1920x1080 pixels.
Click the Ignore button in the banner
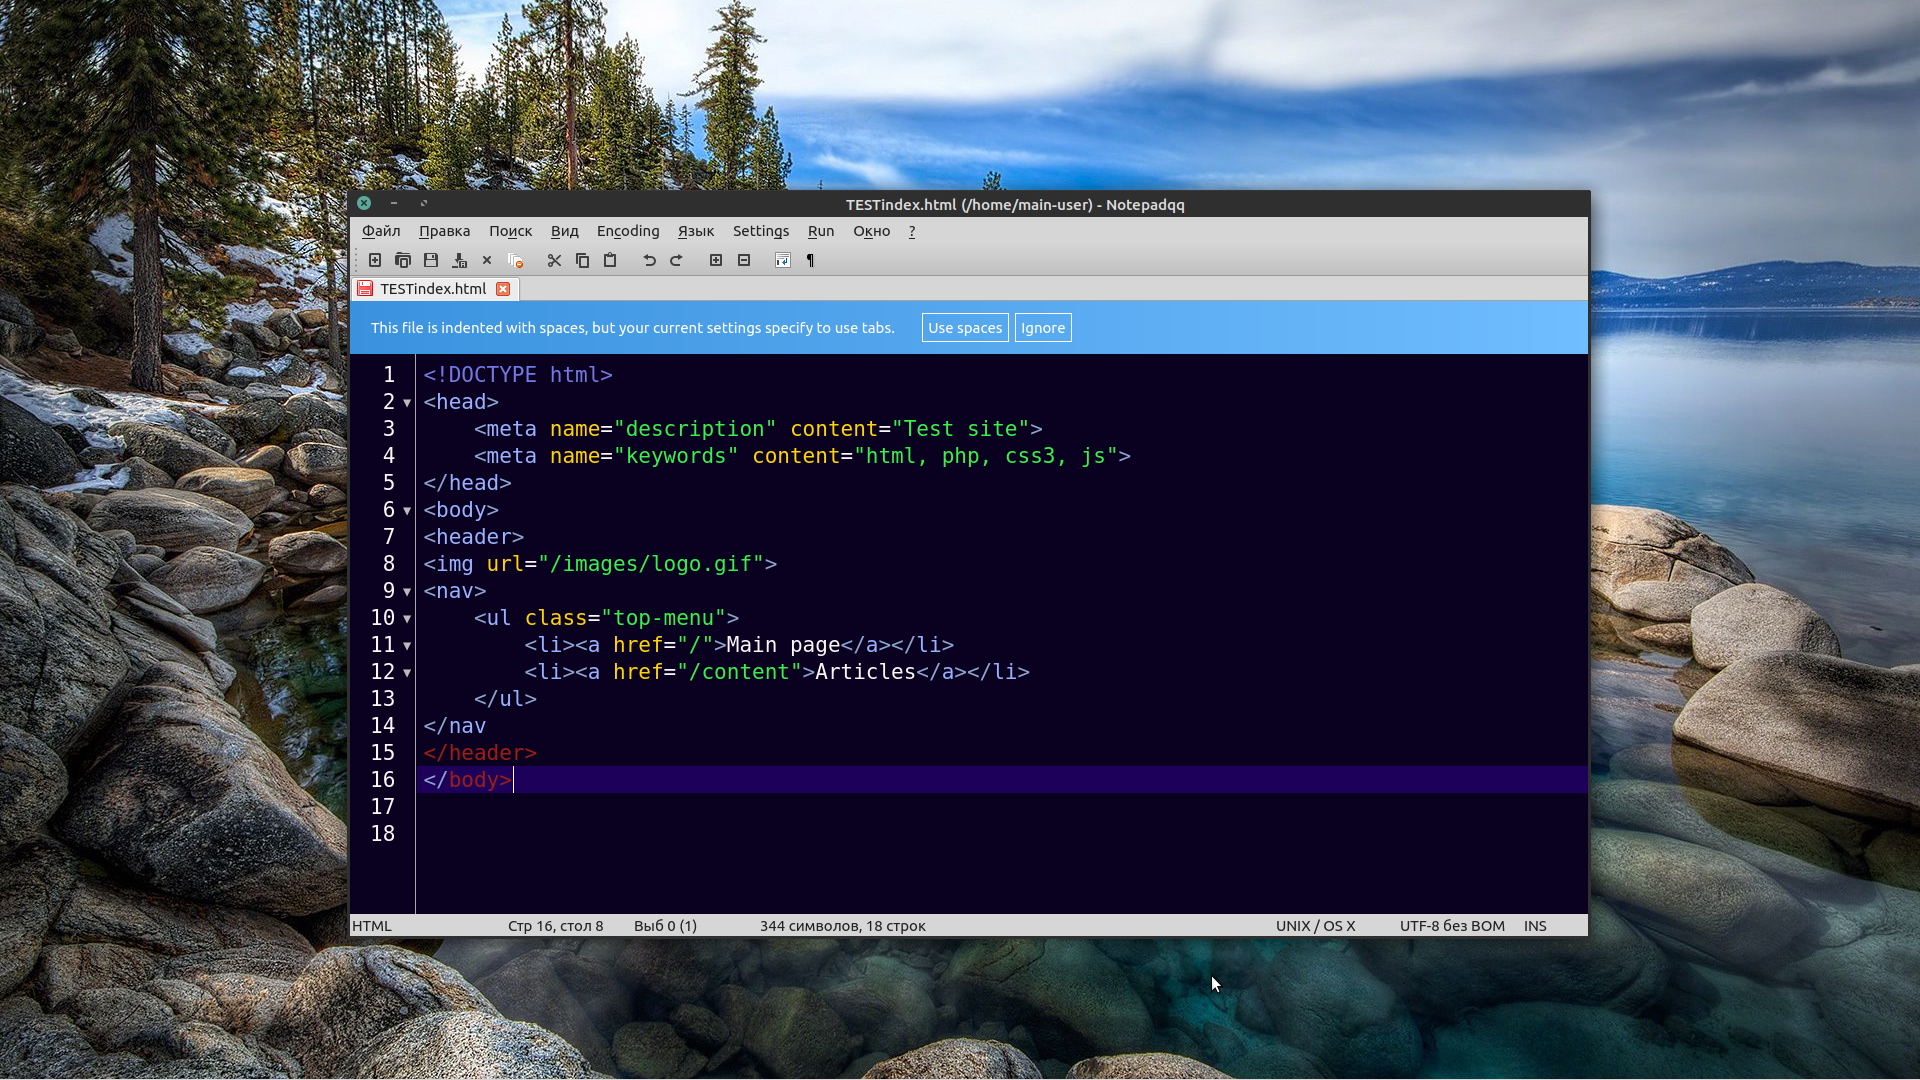pos(1043,328)
